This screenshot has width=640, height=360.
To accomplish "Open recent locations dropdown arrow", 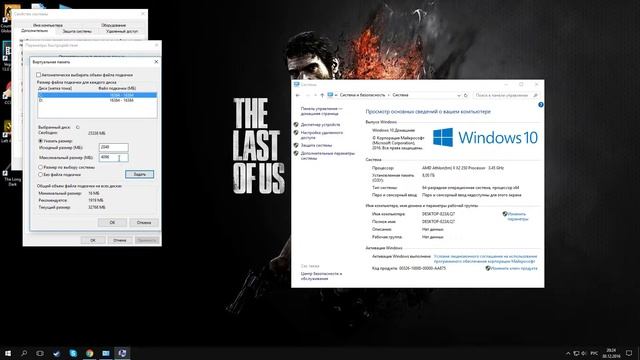I will tap(315, 95).
